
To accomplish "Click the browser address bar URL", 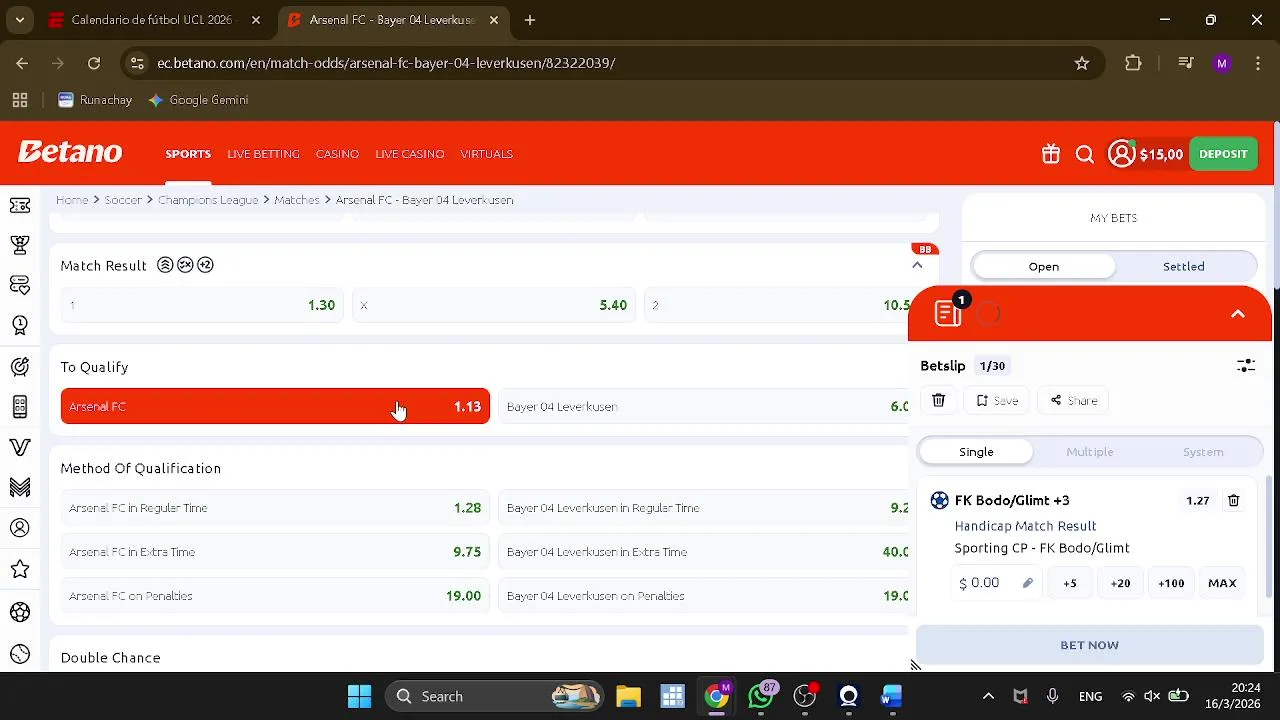I will point(386,63).
